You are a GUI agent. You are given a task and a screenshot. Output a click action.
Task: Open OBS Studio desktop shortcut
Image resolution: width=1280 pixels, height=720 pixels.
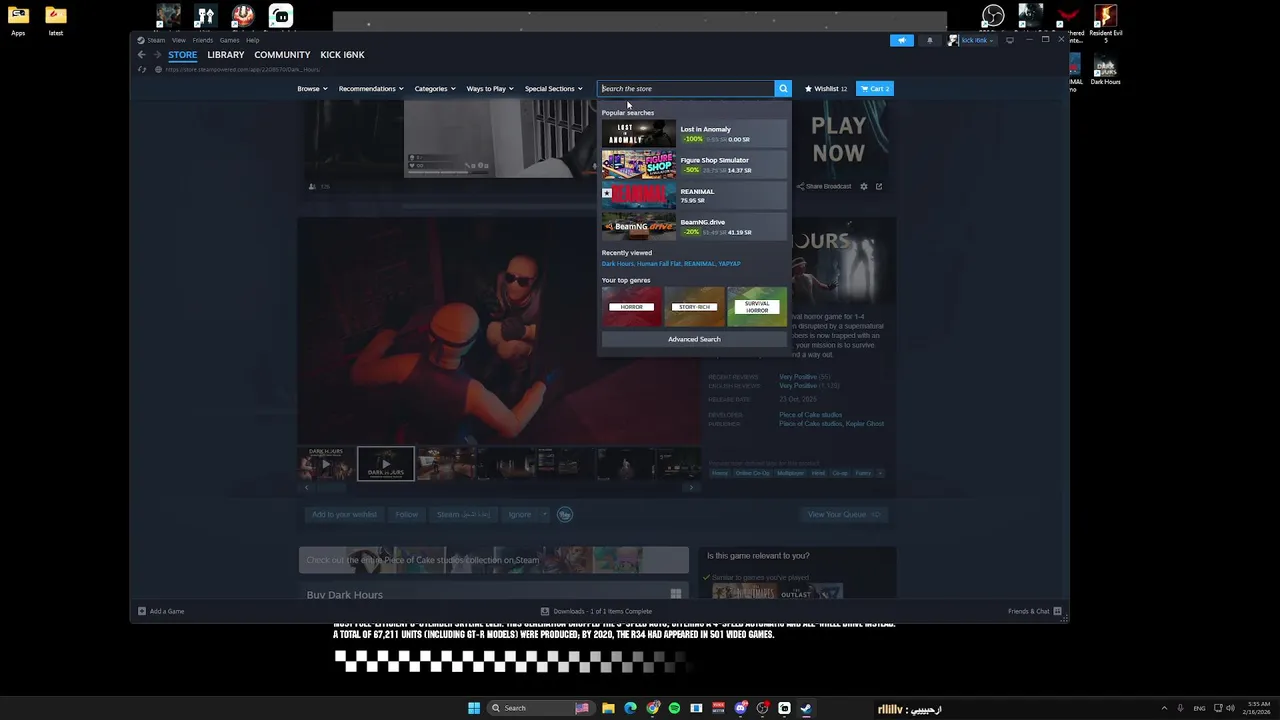(993, 18)
